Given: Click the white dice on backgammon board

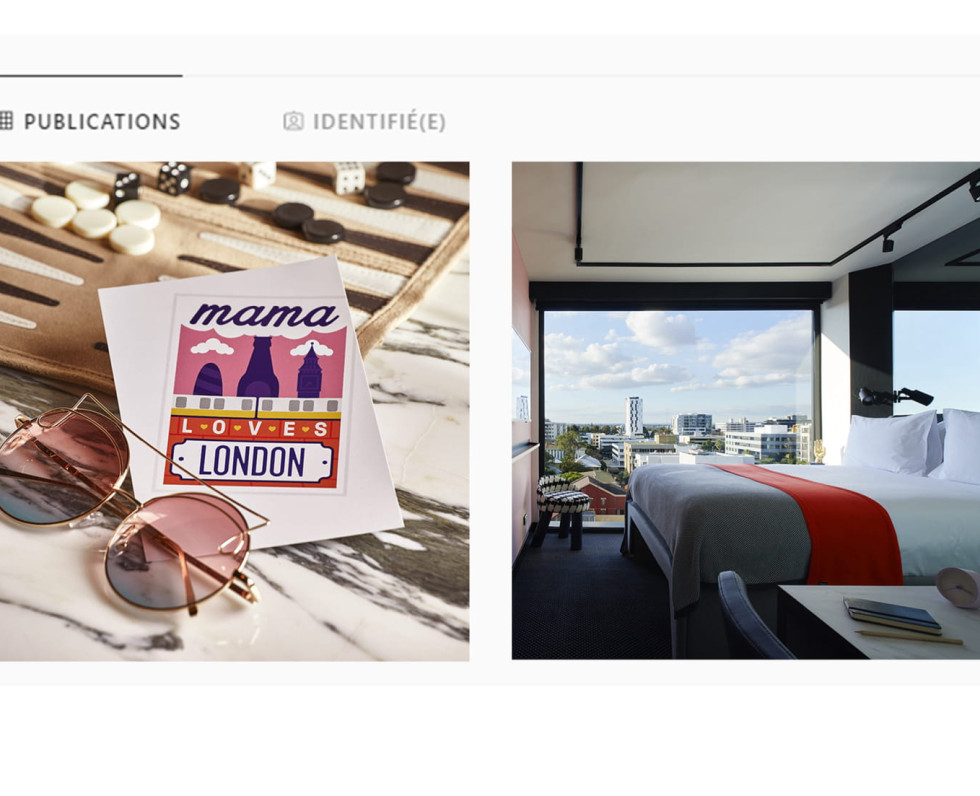Looking at the screenshot, I should pyautogui.click(x=349, y=178).
